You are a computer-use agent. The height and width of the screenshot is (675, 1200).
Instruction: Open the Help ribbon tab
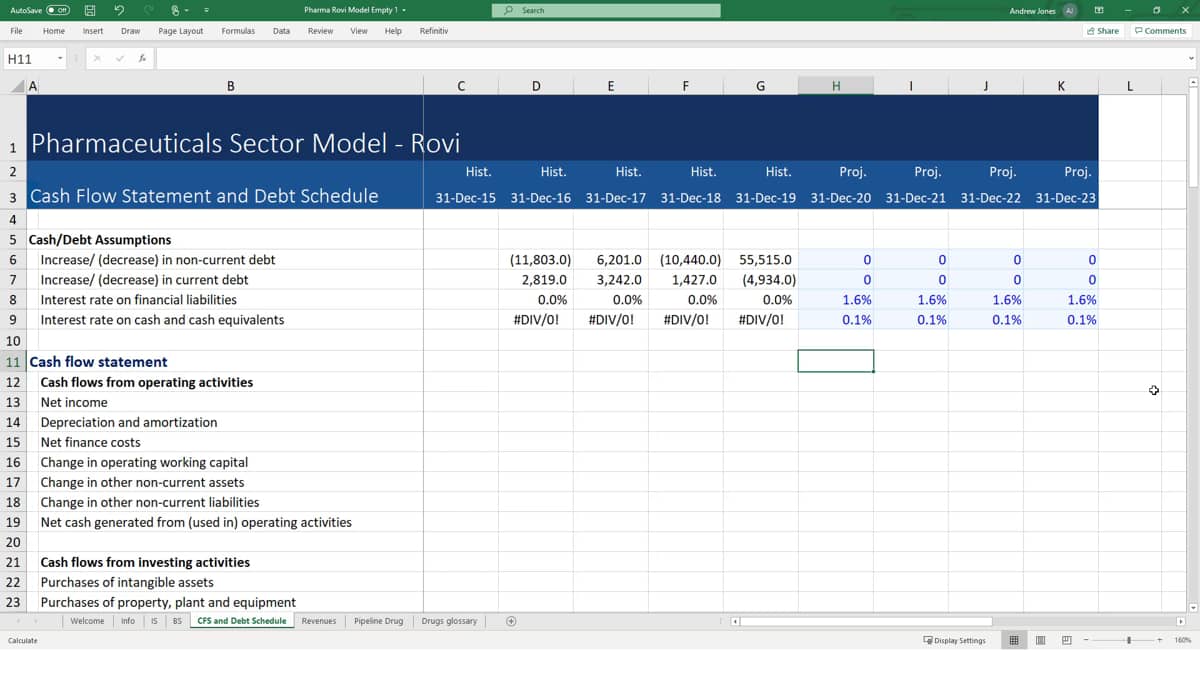click(393, 31)
